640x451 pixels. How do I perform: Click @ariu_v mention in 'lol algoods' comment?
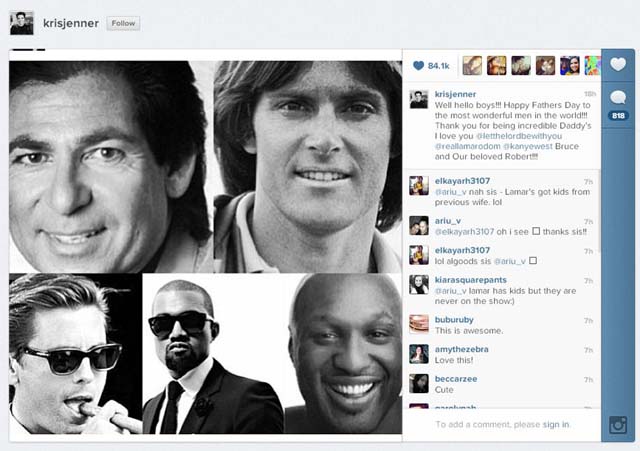point(510,261)
